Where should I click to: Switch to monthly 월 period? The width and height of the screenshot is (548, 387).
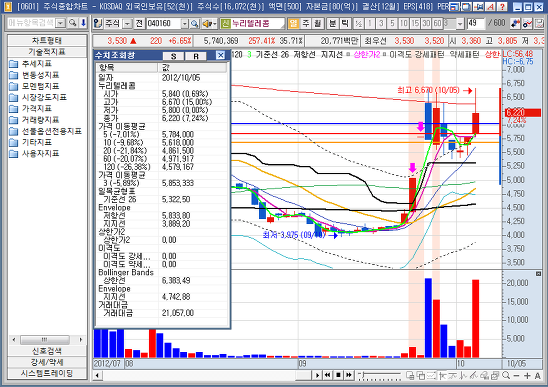click(317, 23)
